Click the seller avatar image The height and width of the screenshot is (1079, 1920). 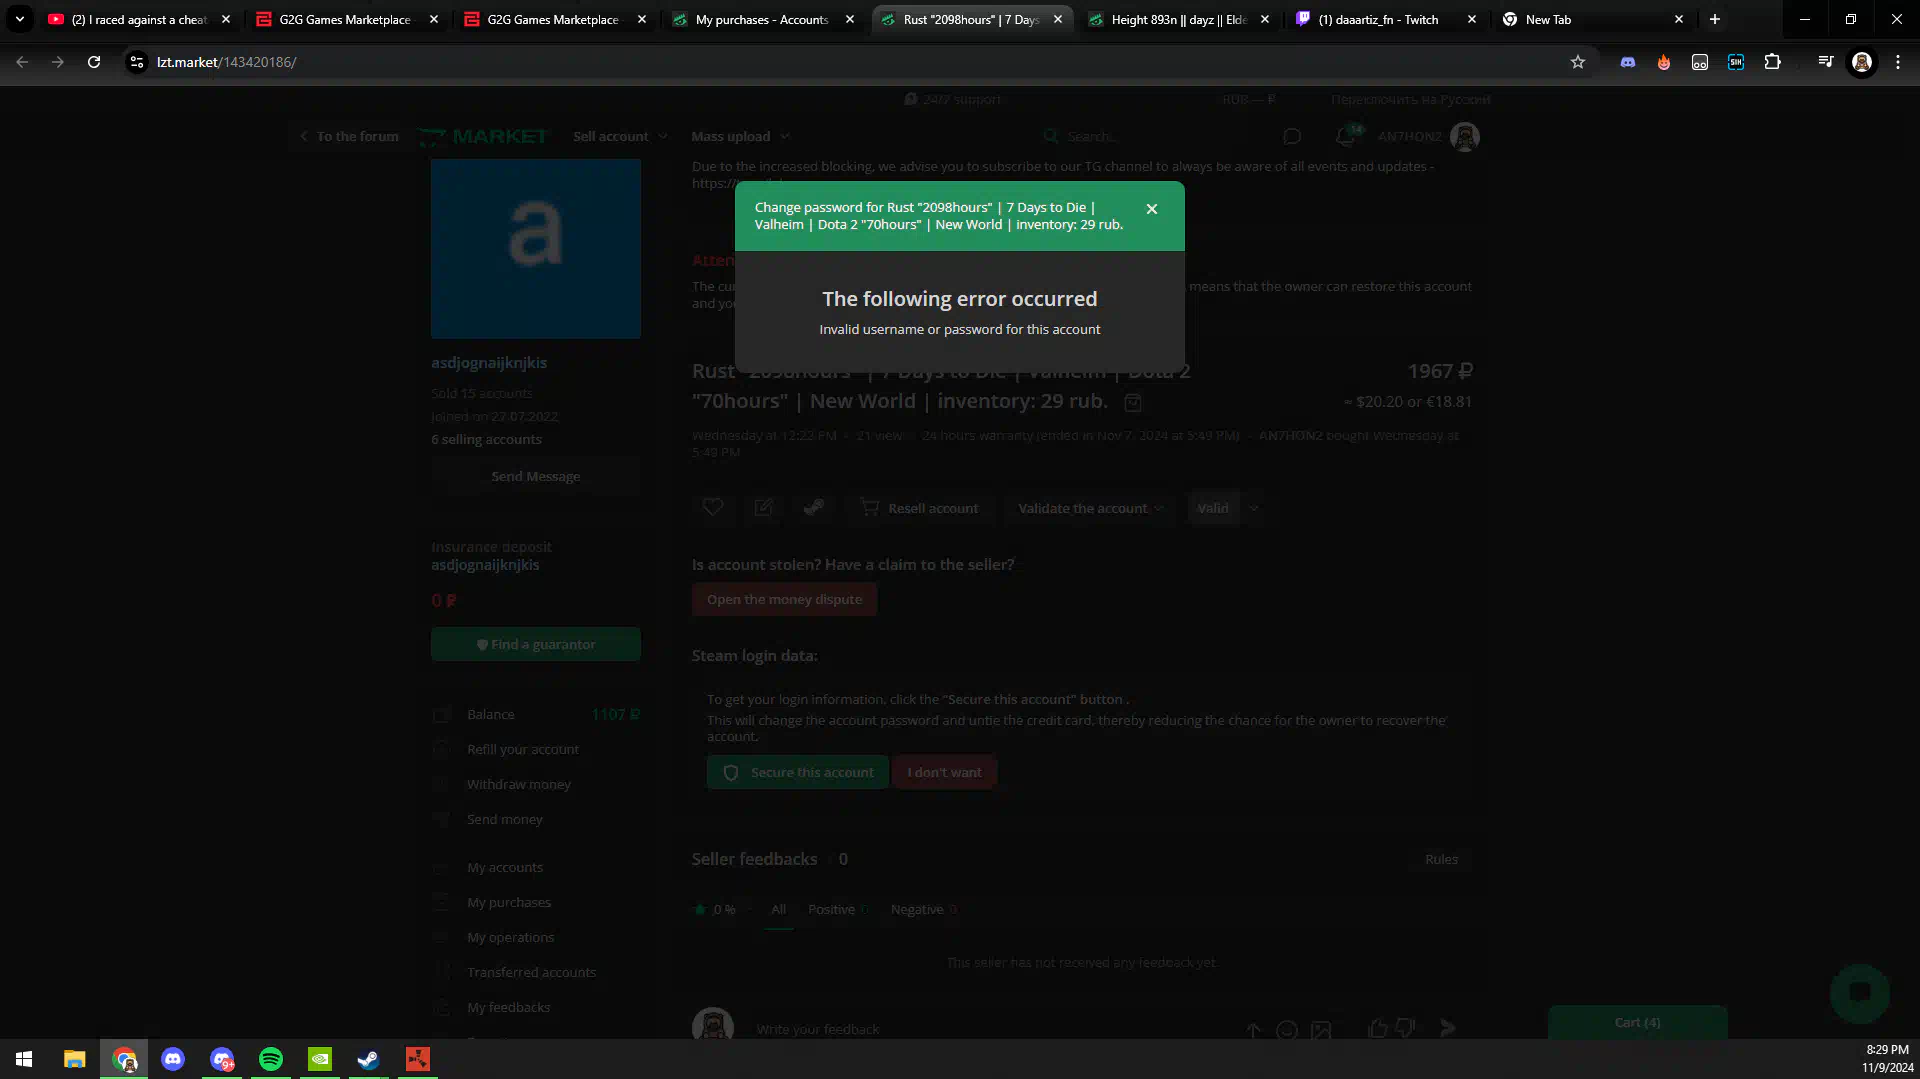point(536,249)
